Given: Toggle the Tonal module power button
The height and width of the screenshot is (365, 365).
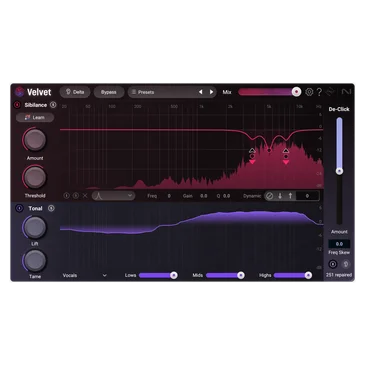Looking at the screenshot, I should pyautogui.click(x=19, y=208).
